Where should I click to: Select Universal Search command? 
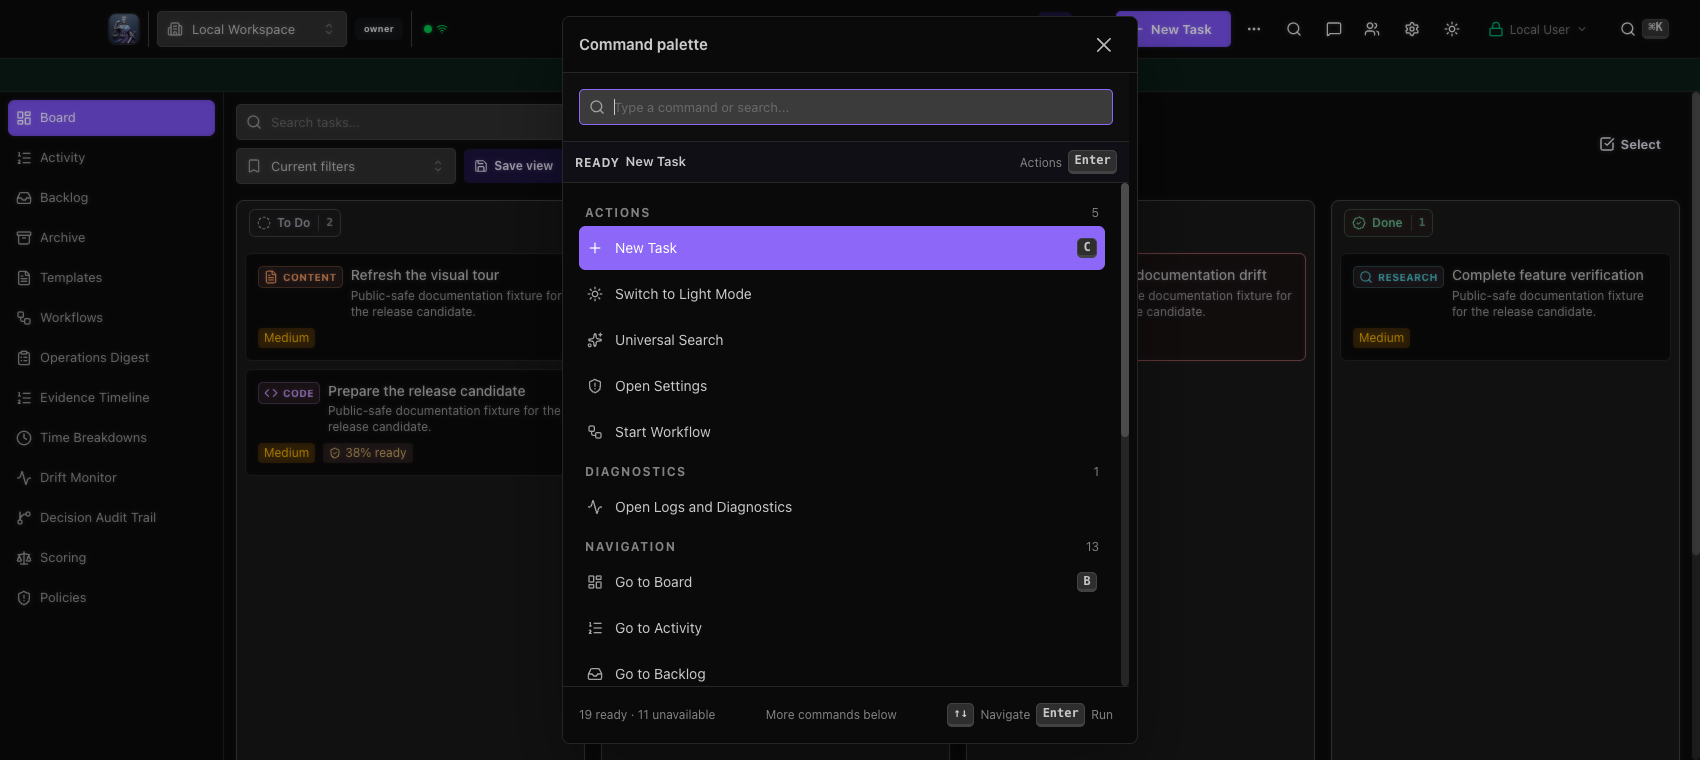(x=842, y=340)
